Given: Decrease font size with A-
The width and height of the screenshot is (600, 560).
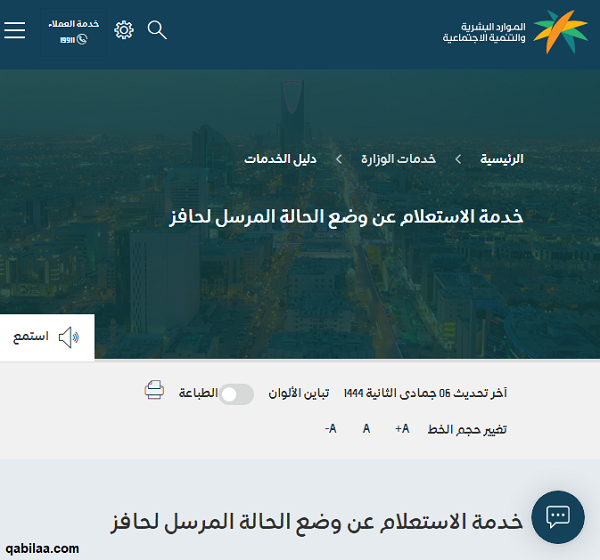Looking at the screenshot, I should pos(331,429).
